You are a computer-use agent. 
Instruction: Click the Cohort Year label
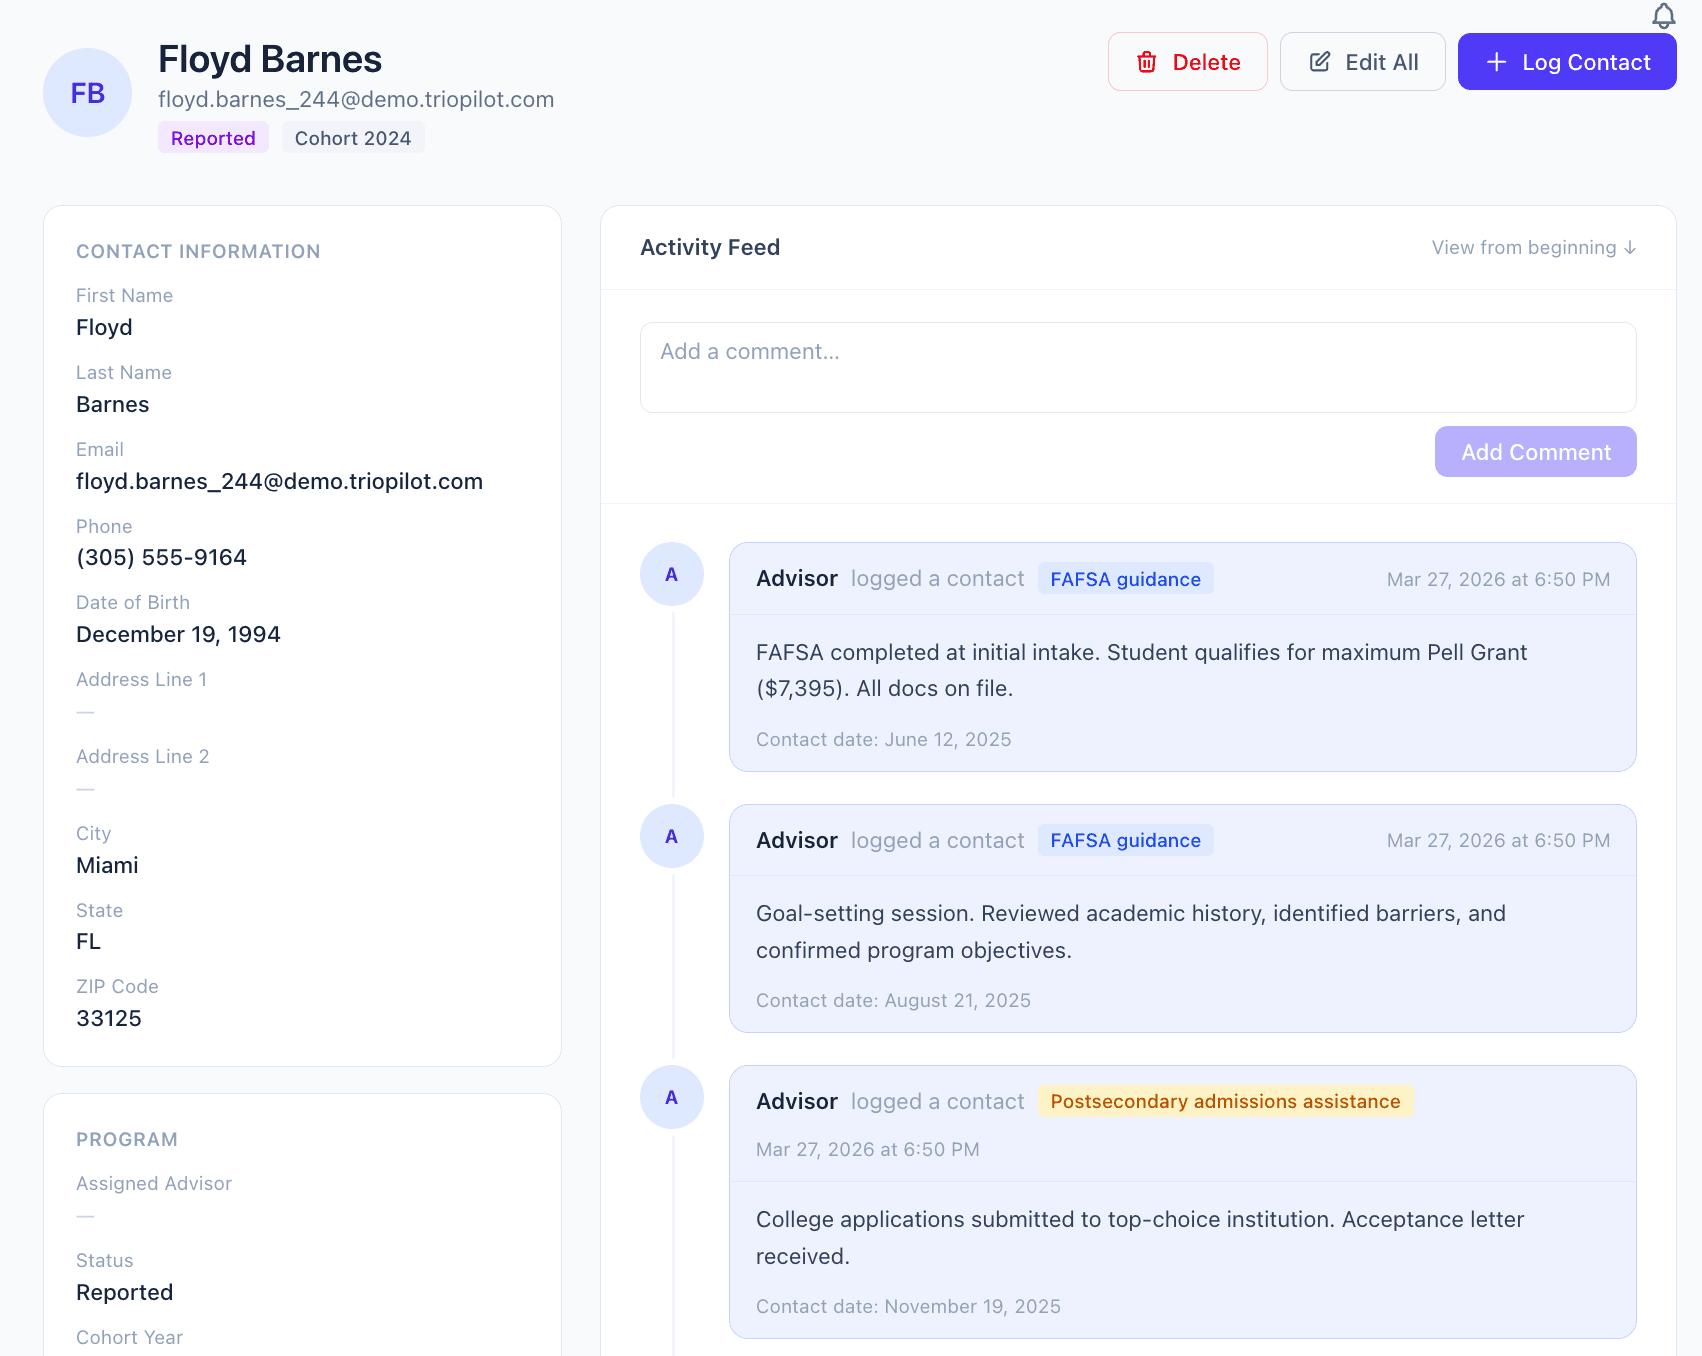(130, 1338)
